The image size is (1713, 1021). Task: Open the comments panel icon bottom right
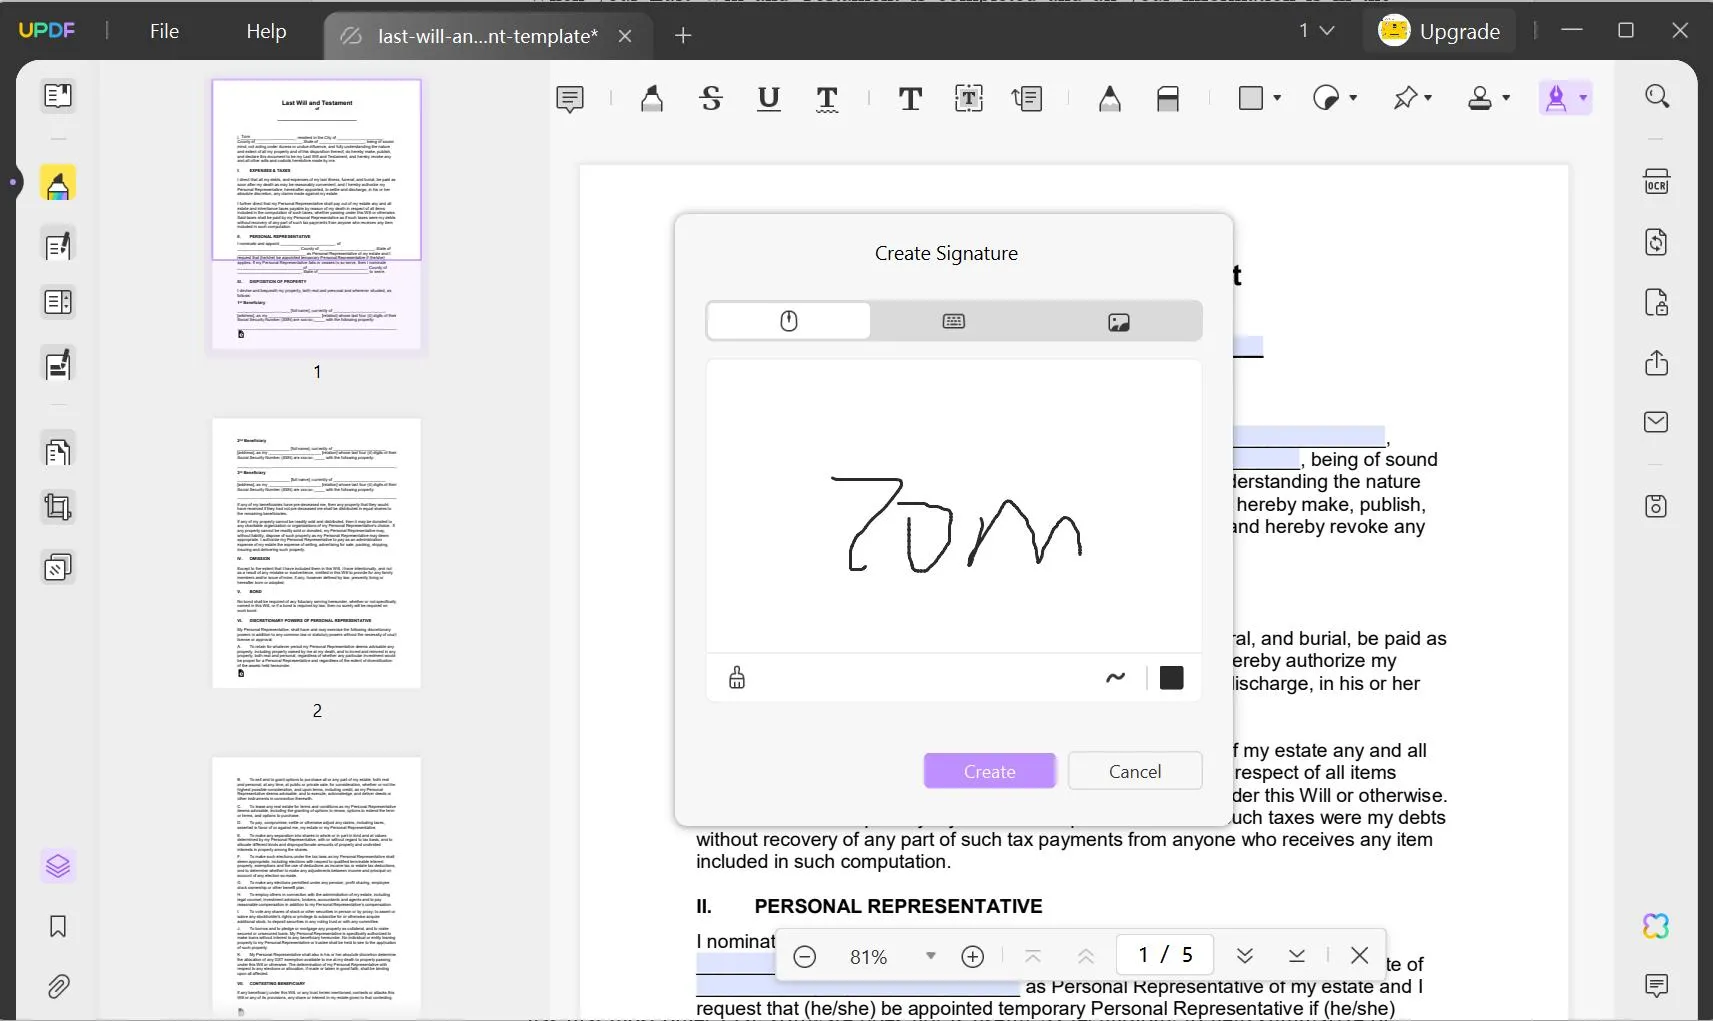pos(1657,986)
